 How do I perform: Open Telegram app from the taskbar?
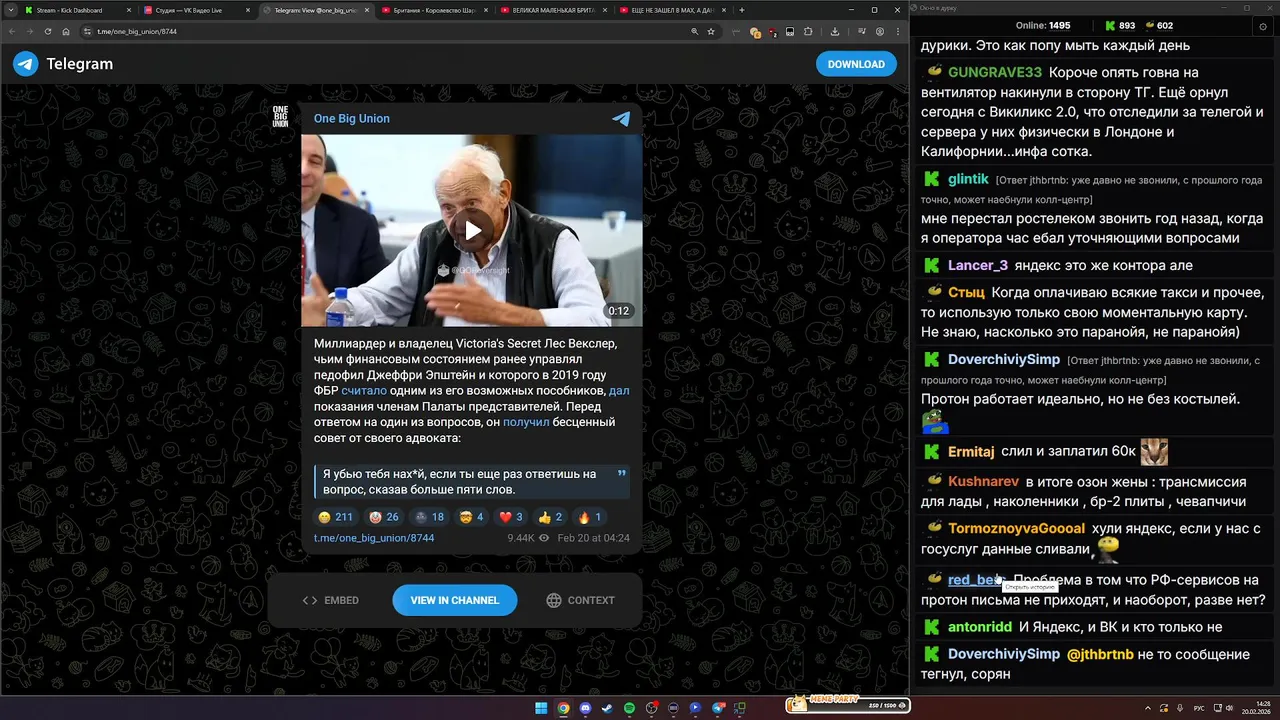(x=717, y=708)
